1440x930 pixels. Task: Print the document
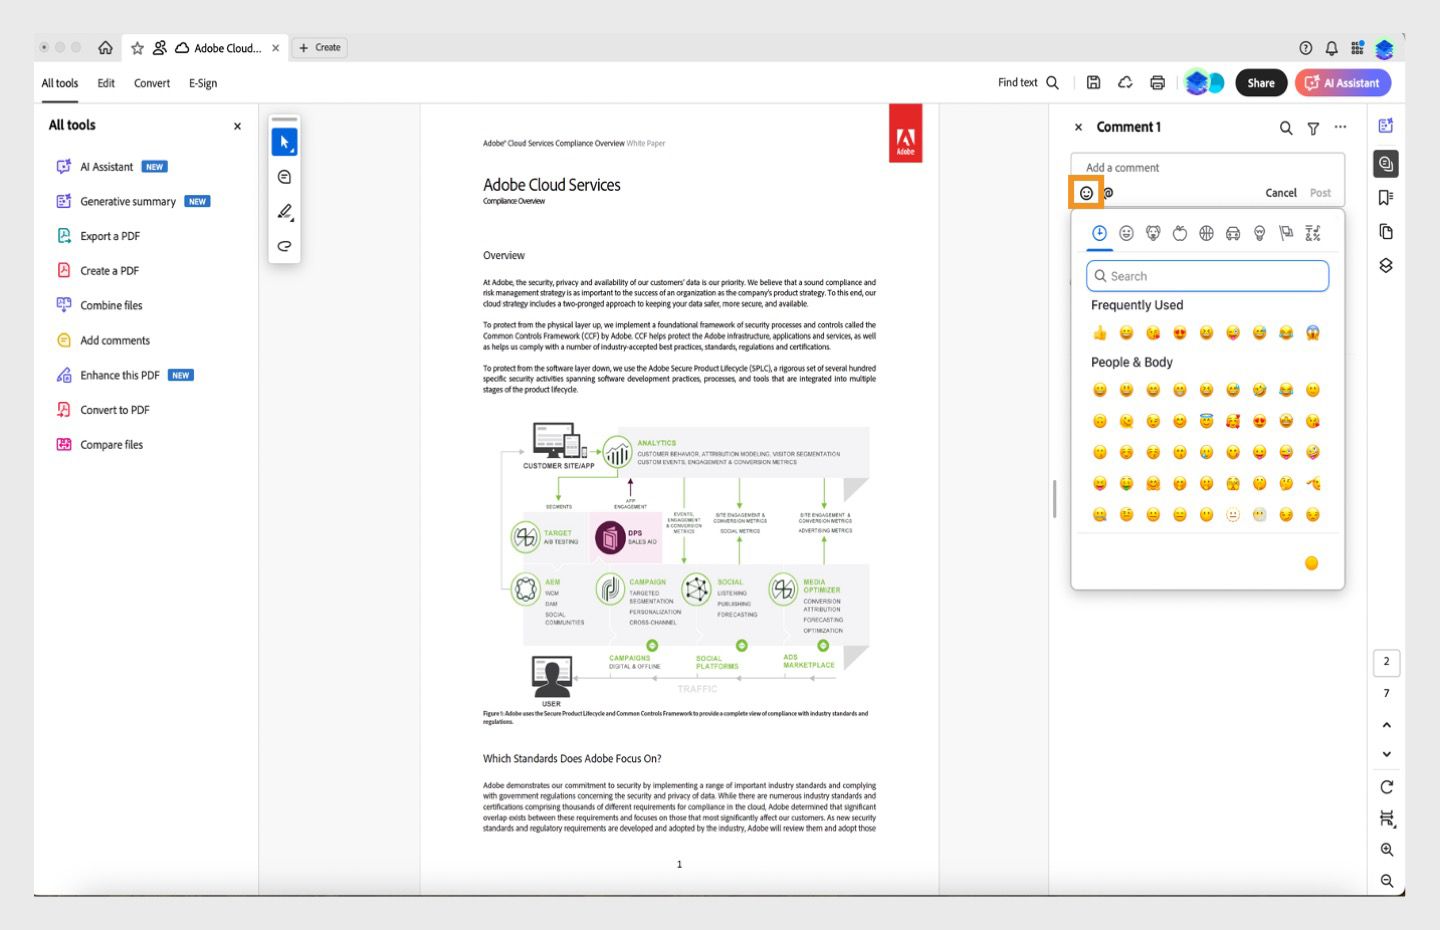pyautogui.click(x=1157, y=83)
